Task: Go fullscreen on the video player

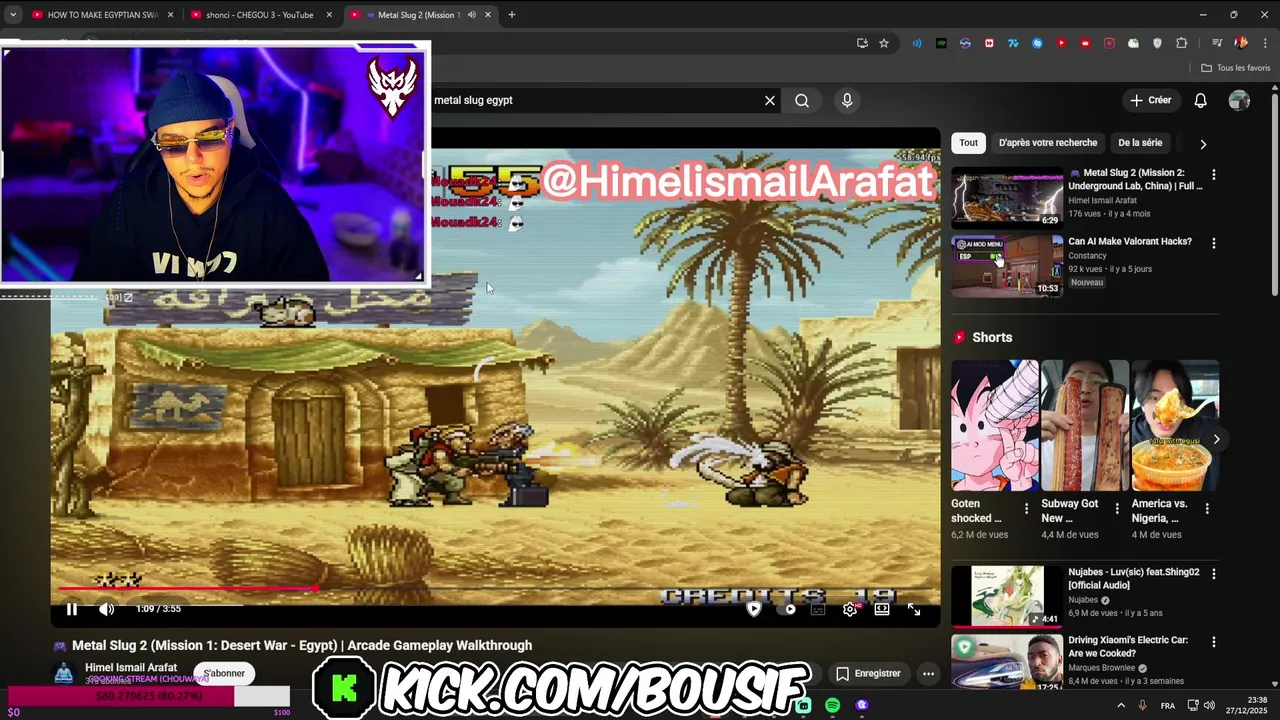Action: tap(914, 609)
